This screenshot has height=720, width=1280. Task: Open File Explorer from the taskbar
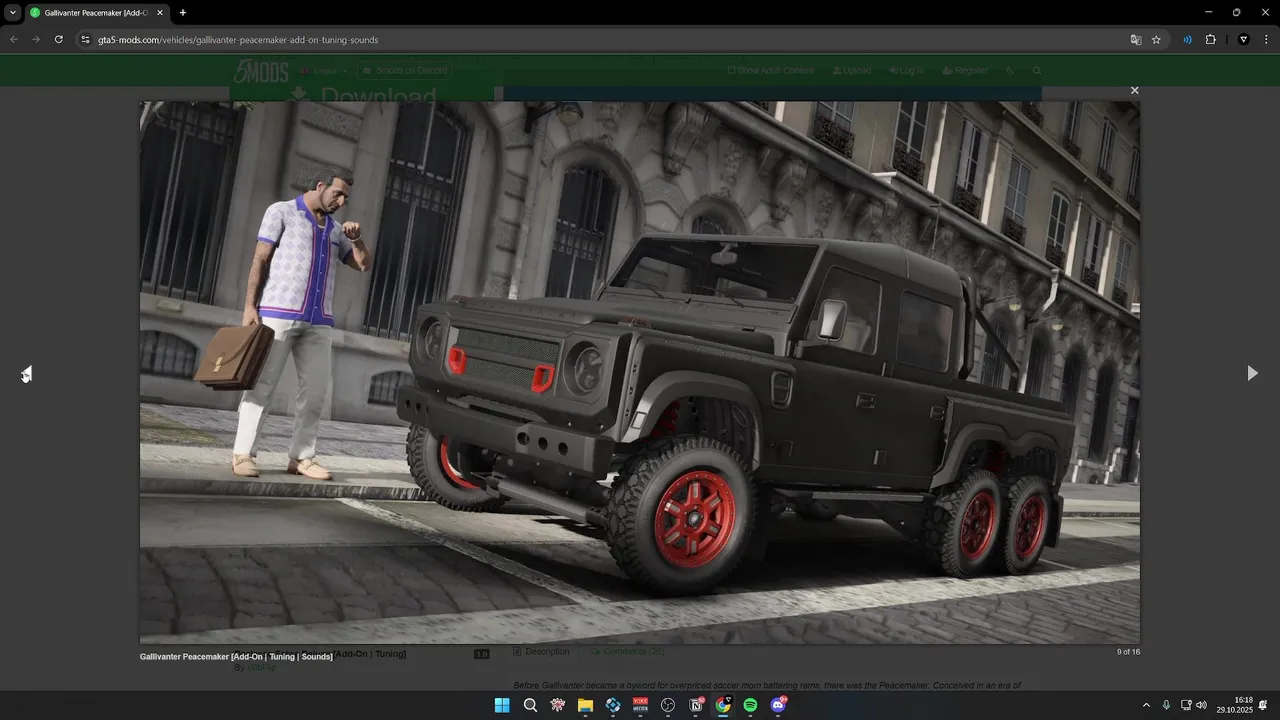coord(585,705)
